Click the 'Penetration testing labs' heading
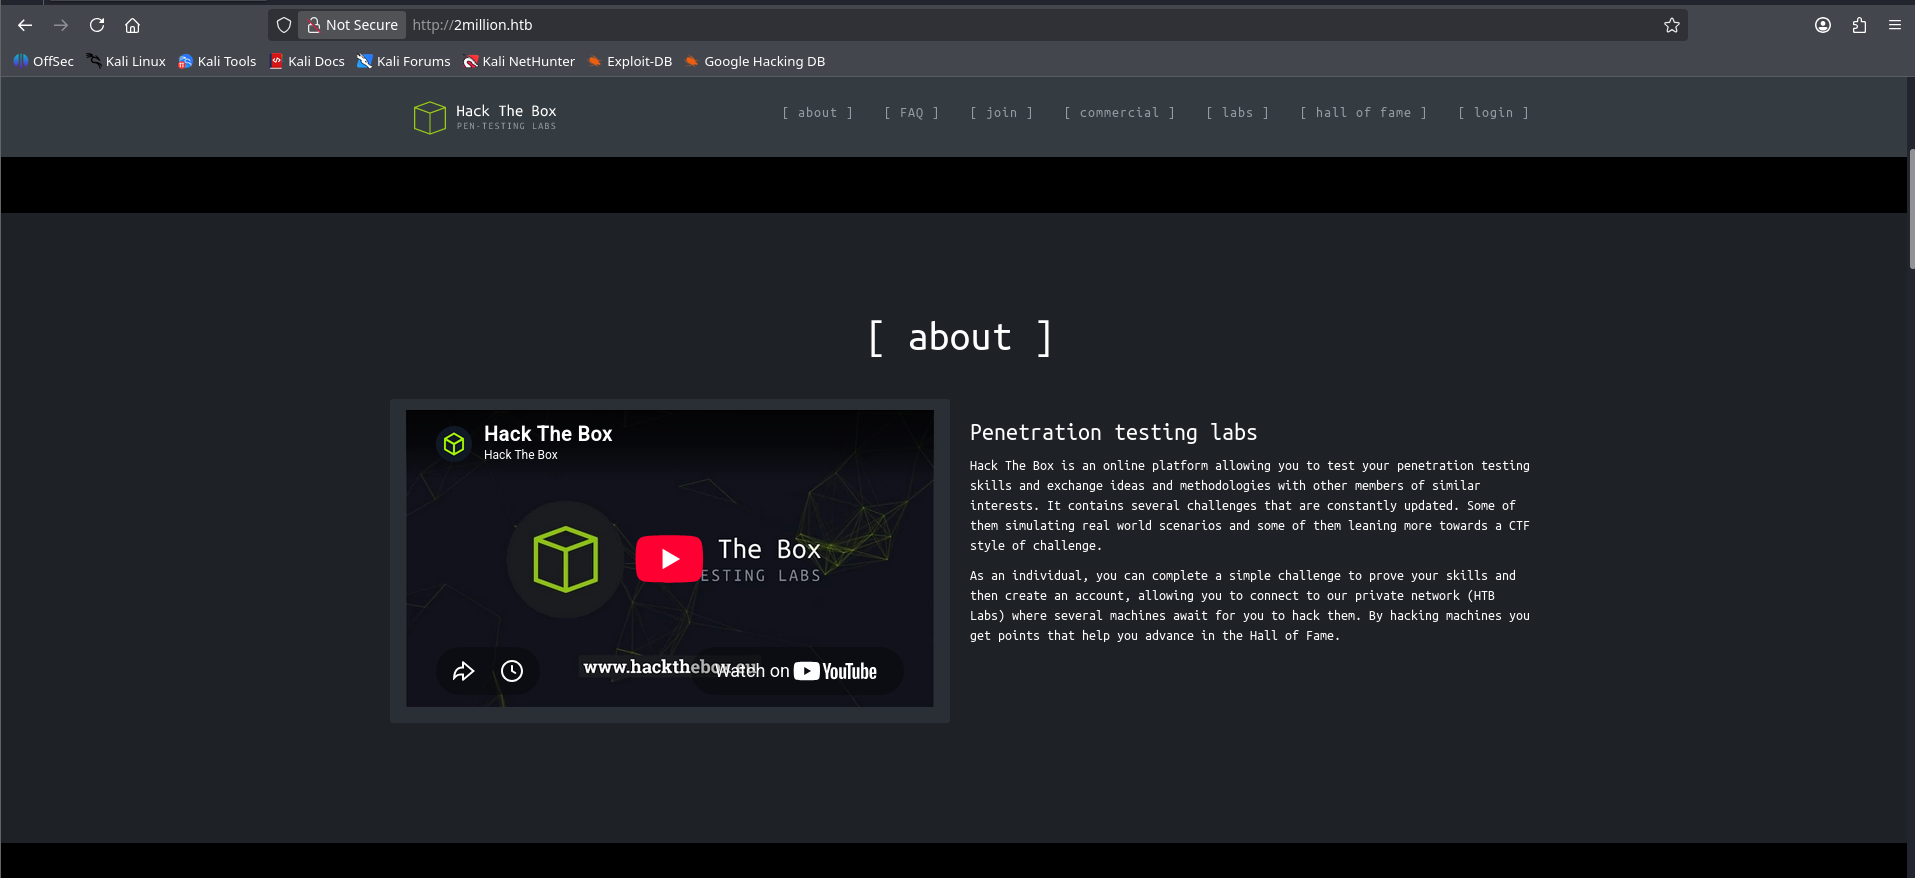Image resolution: width=1915 pixels, height=878 pixels. pyautogui.click(x=1113, y=433)
